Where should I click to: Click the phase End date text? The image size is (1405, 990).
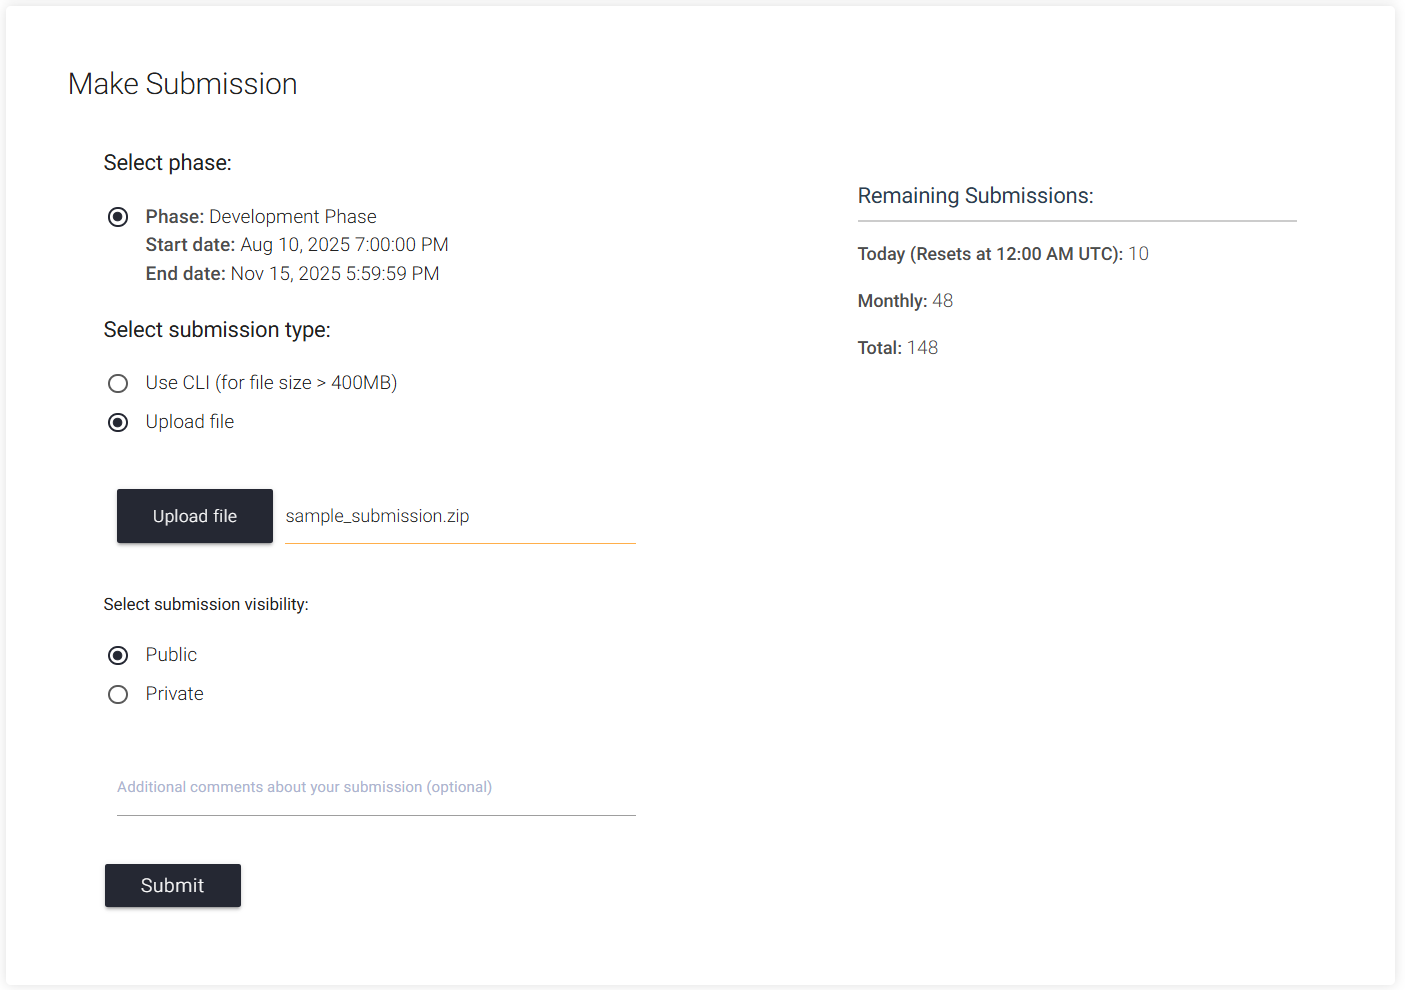pyautogui.click(x=292, y=274)
